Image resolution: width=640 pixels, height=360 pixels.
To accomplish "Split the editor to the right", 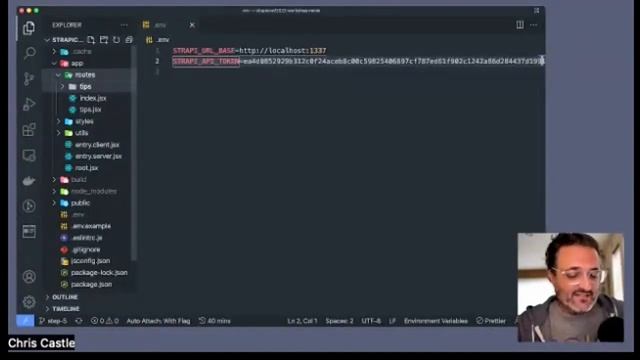I will (x=520, y=25).
